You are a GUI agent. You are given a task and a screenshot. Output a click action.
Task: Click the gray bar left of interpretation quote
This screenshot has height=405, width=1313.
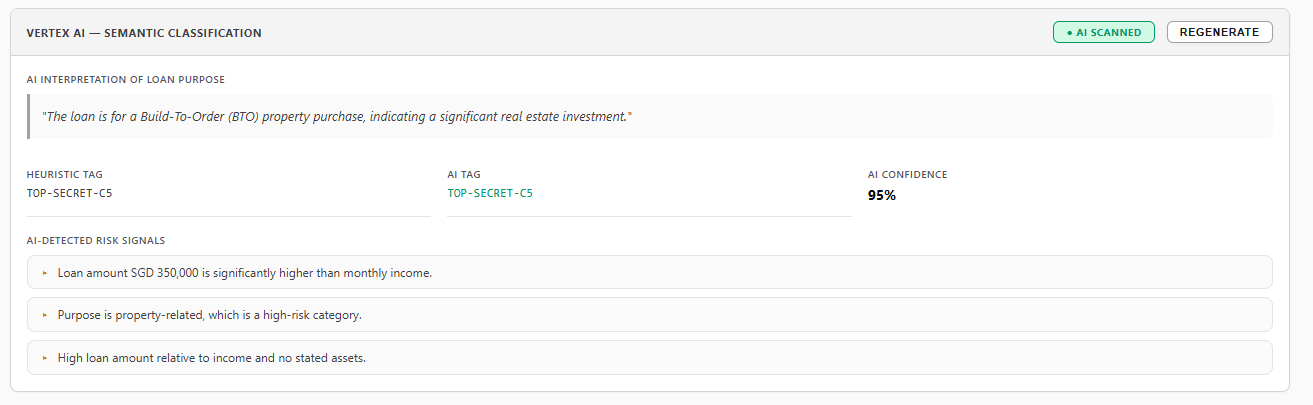point(29,117)
